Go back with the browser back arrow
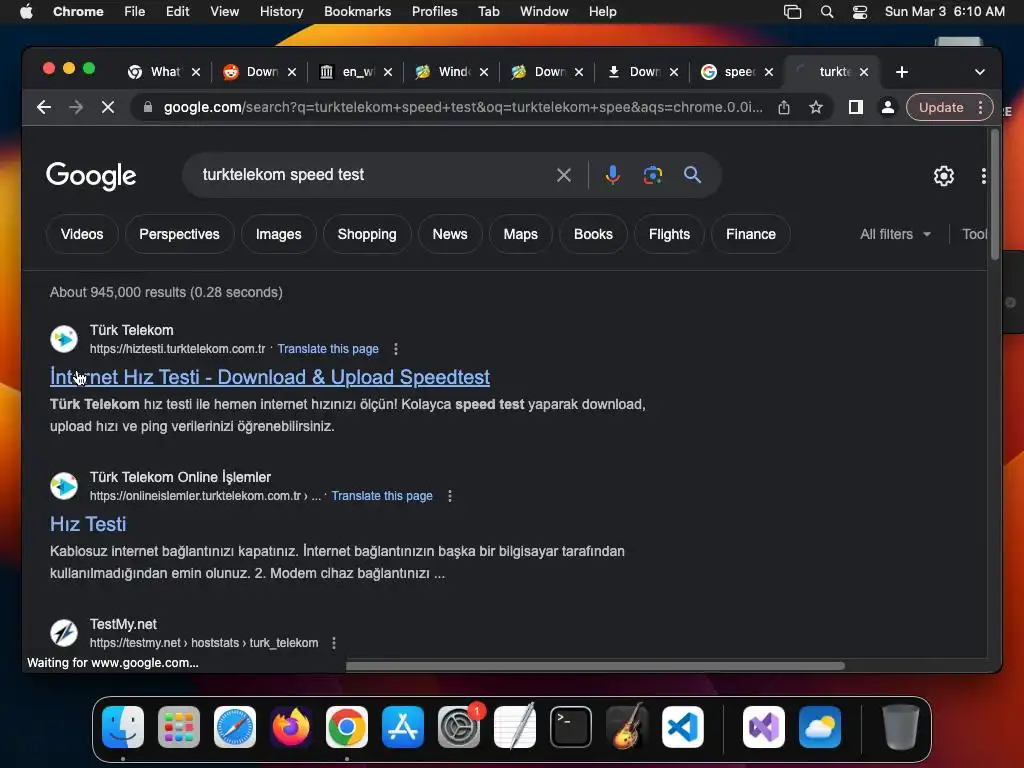1024x768 pixels. click(x=44, y=107)
